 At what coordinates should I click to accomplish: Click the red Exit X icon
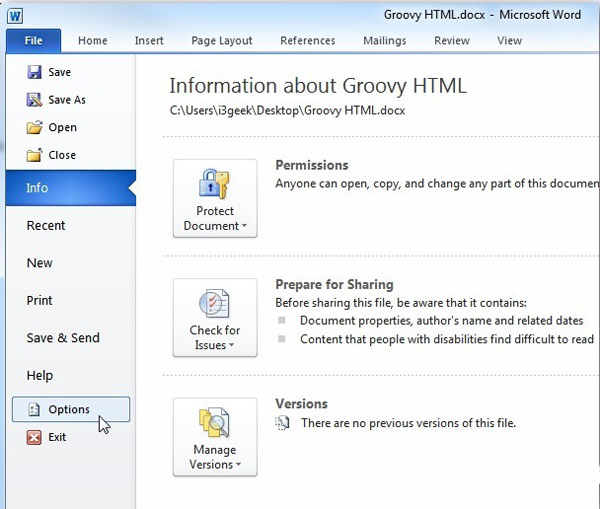point(34,437)
